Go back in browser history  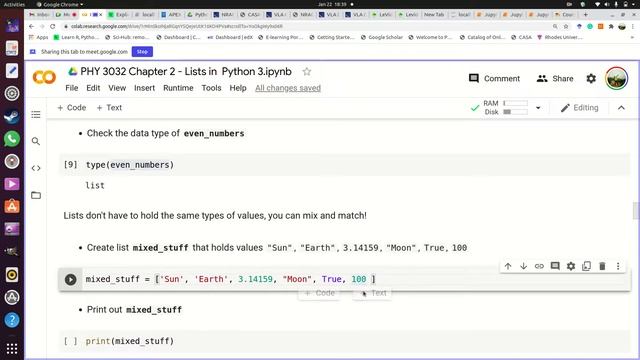click(x=31, y=26)
